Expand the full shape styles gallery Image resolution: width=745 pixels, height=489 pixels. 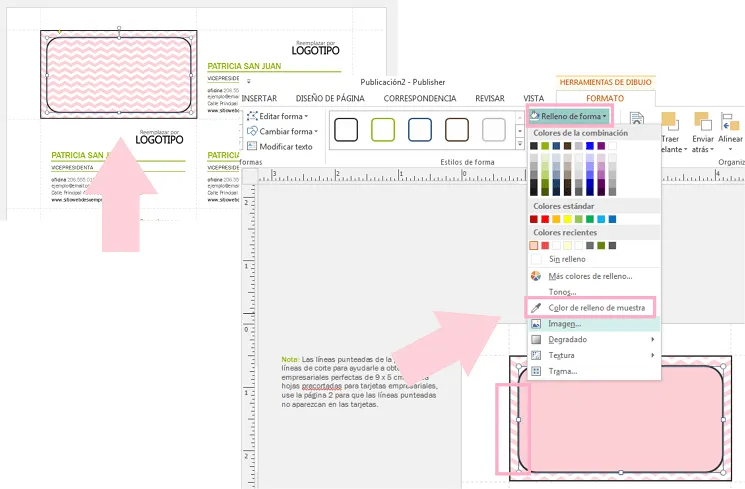click(520, 144)
